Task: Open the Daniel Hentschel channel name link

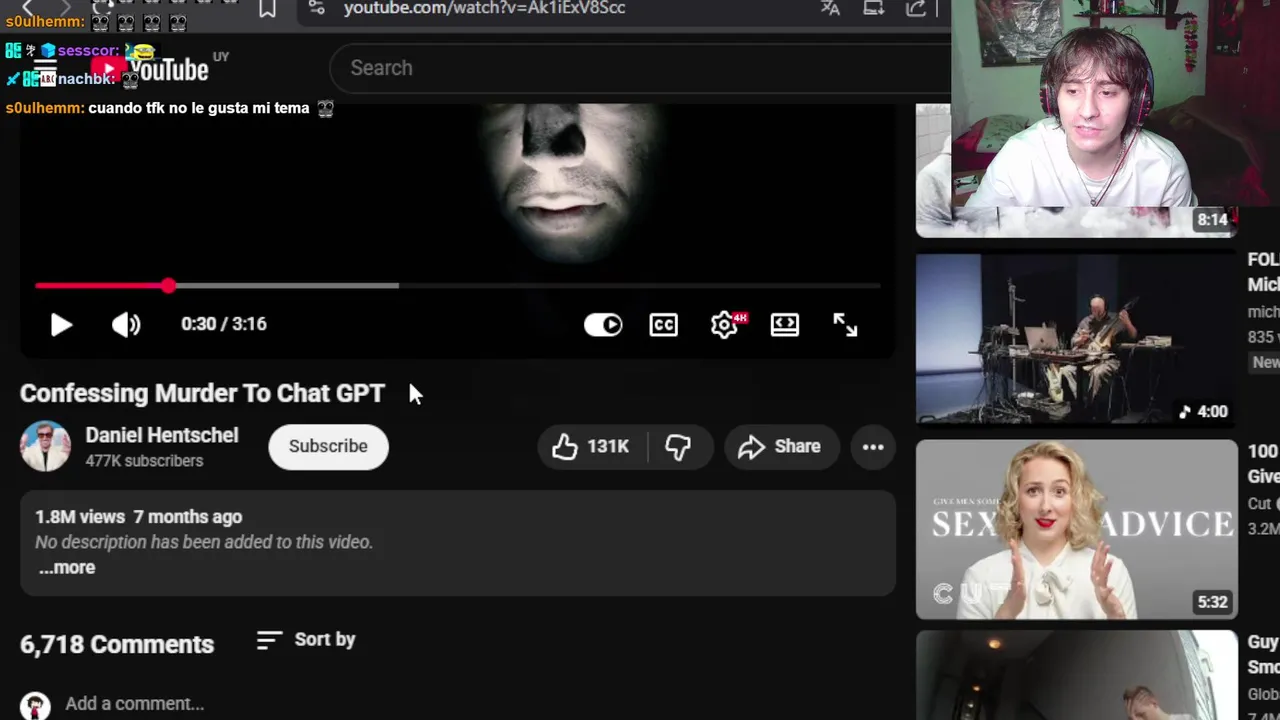Action: pos(162,435)
